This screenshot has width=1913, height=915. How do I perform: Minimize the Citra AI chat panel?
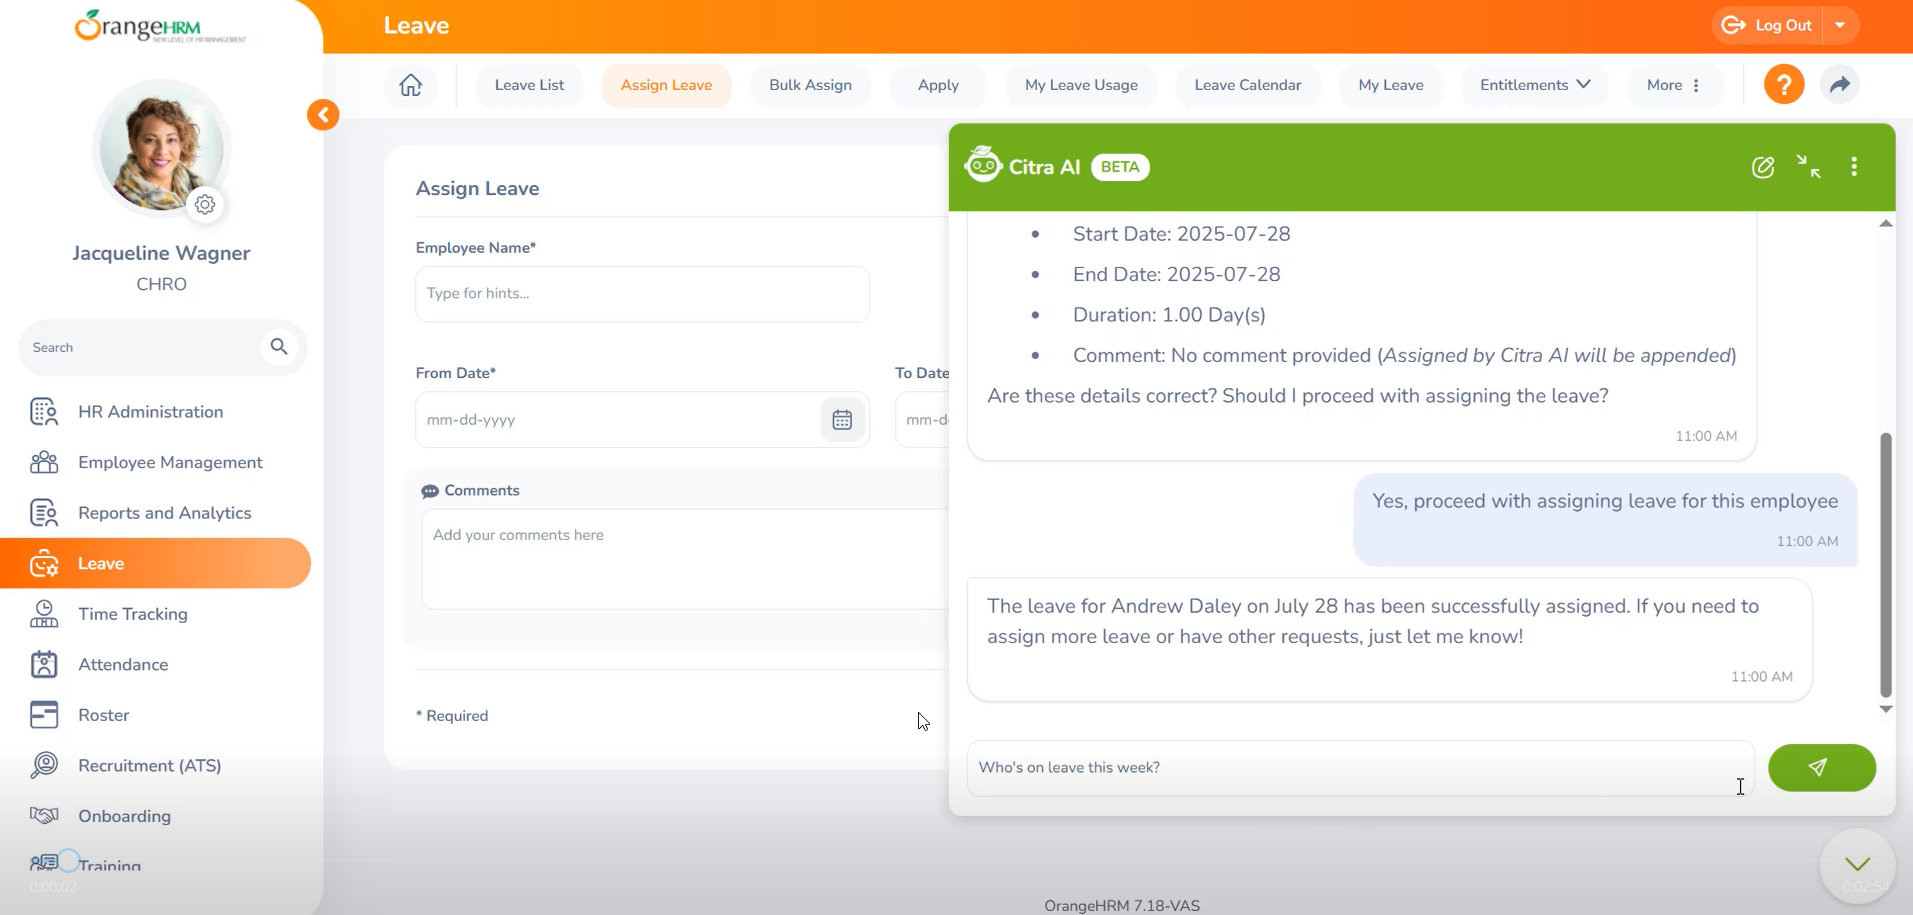coord(1808,167)
